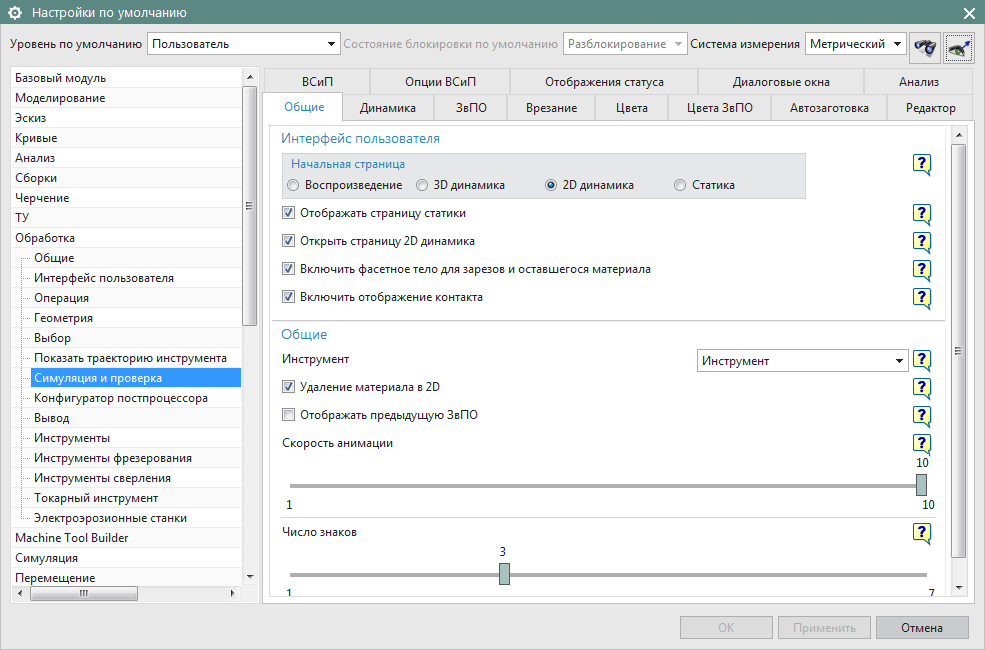Switch to the Динамика tab
This screenshot has width=985, height=650.
click(387, 108)
